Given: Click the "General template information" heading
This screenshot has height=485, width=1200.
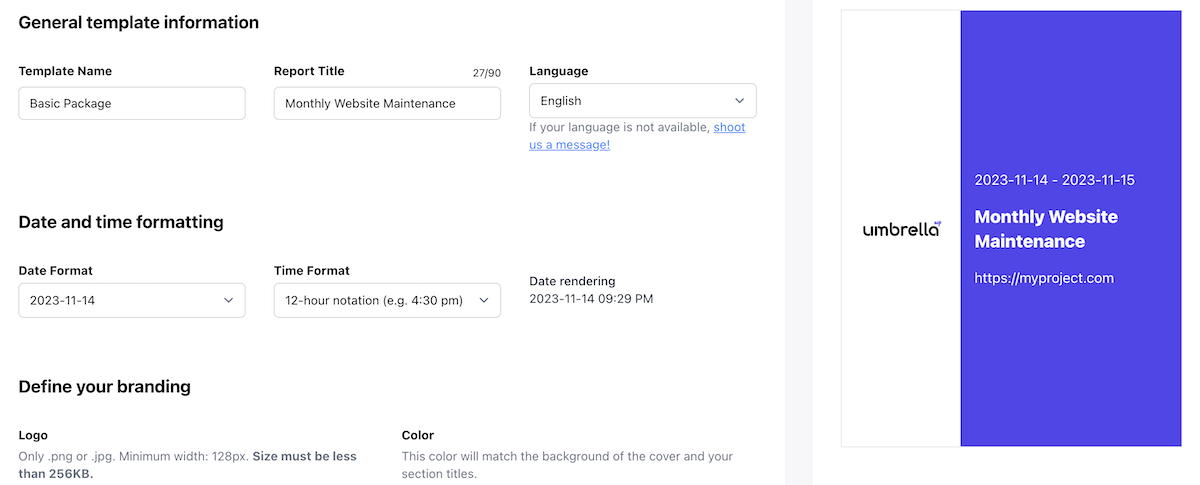Looking at the screenshot, I should 139,22.
